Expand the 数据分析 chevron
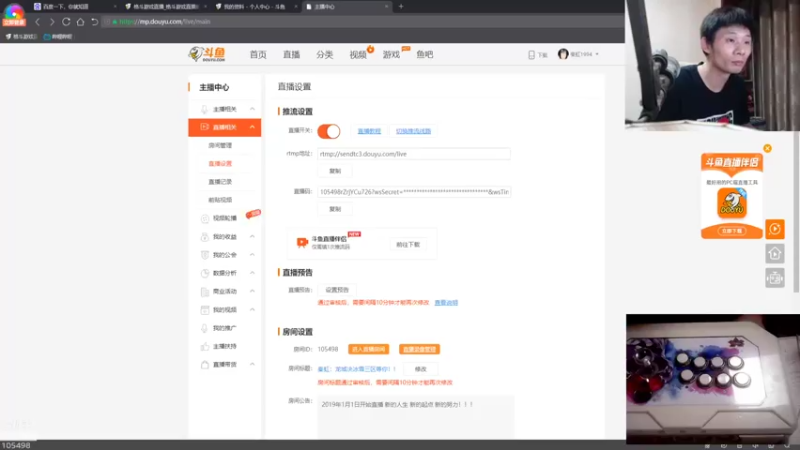The width and height of the screenshot is (800, 450). pos(252,273)
